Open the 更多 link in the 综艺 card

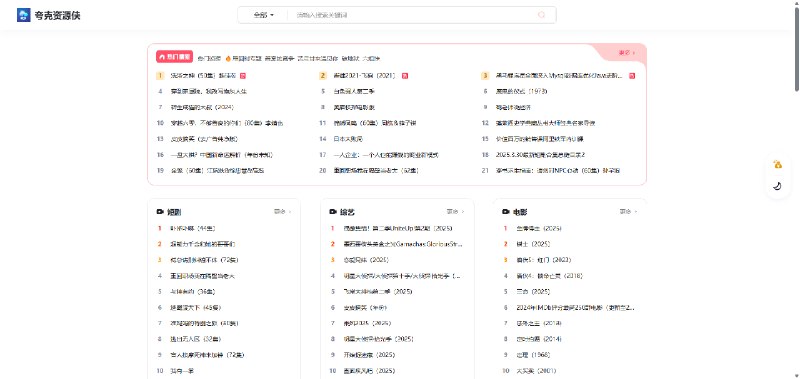tap(455, 211)
